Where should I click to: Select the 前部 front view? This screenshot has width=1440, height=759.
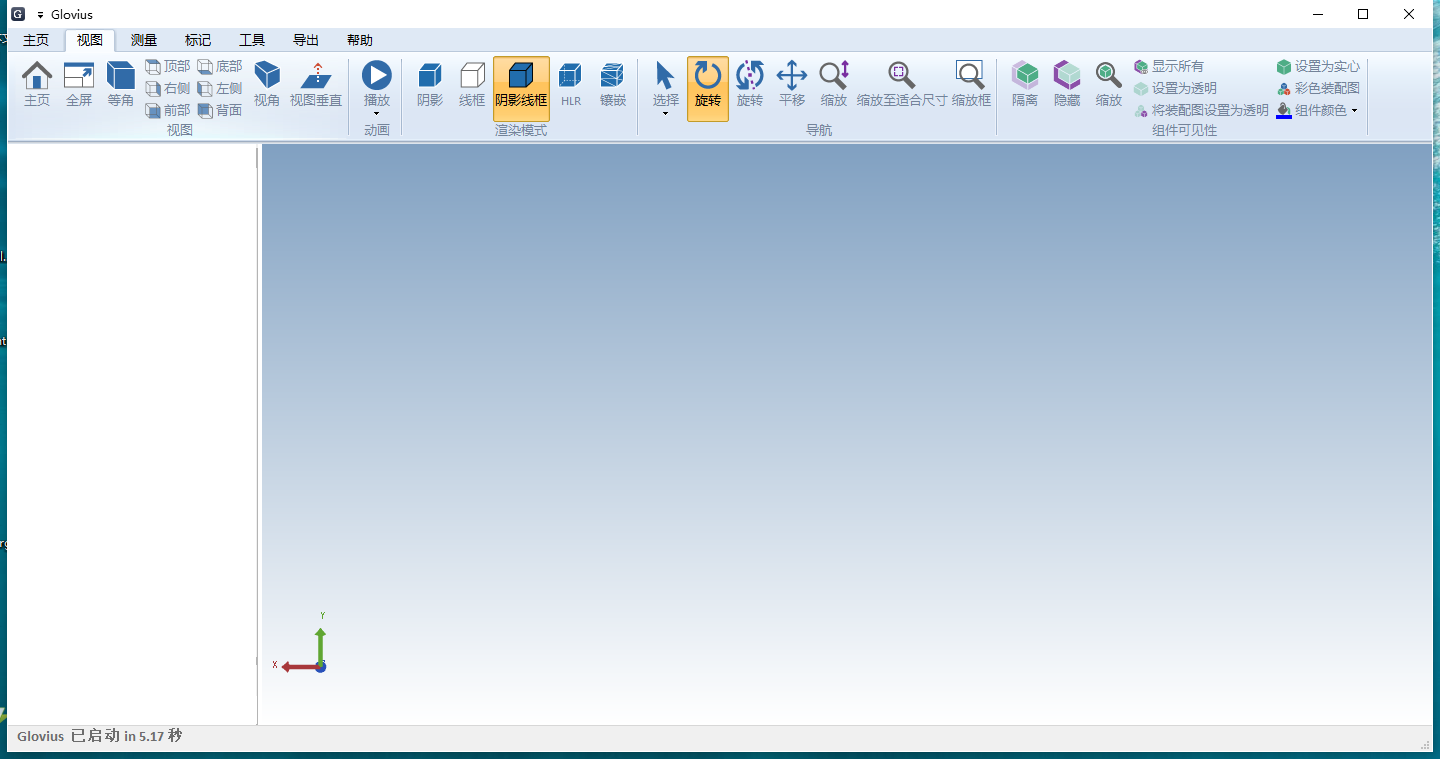click(x=167, y=110)
